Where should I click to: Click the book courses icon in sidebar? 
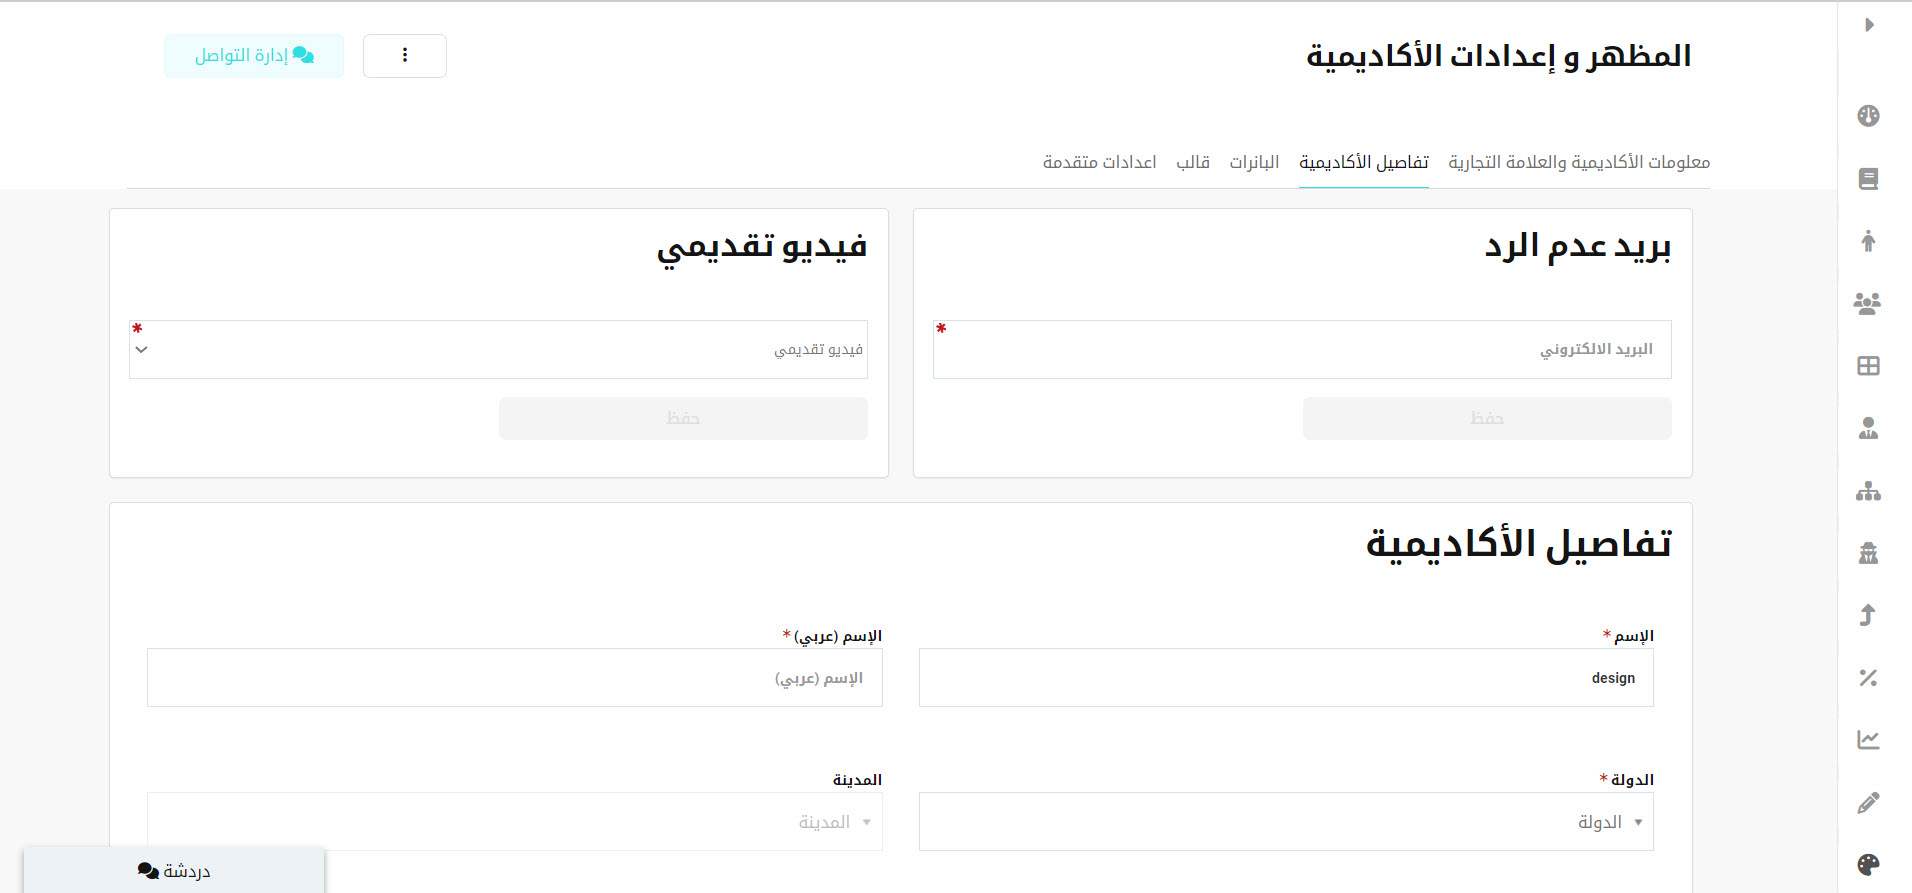click(x=1868, y=179)
